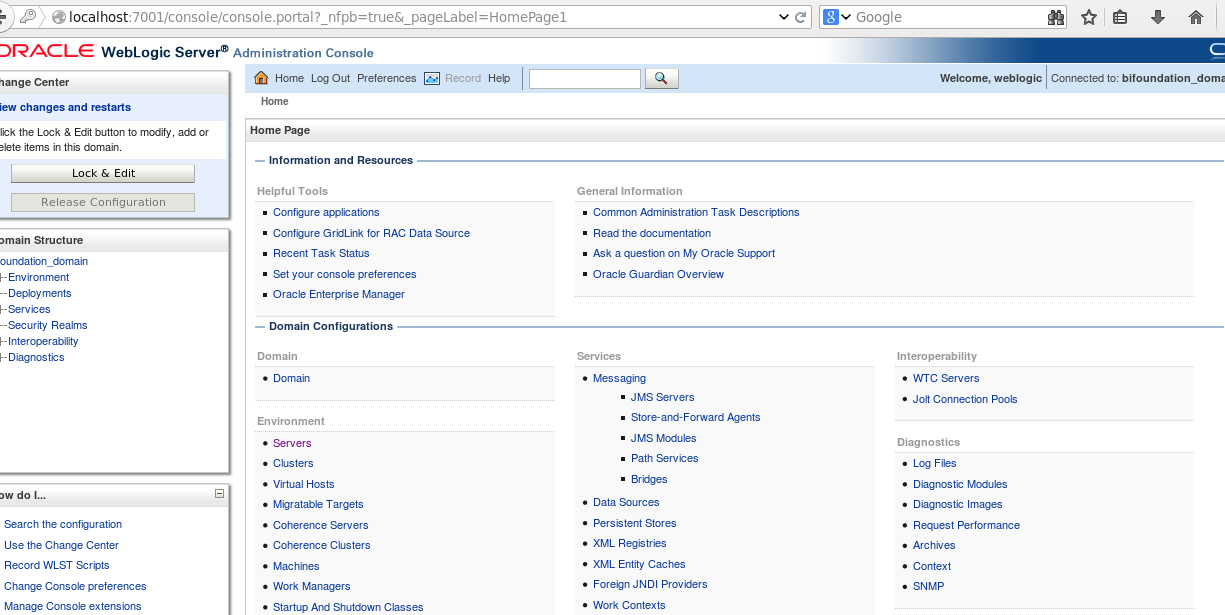Screen dimensions: 1225x615
Task: Open Data Sources link
Action: click(x=626, y=502)
